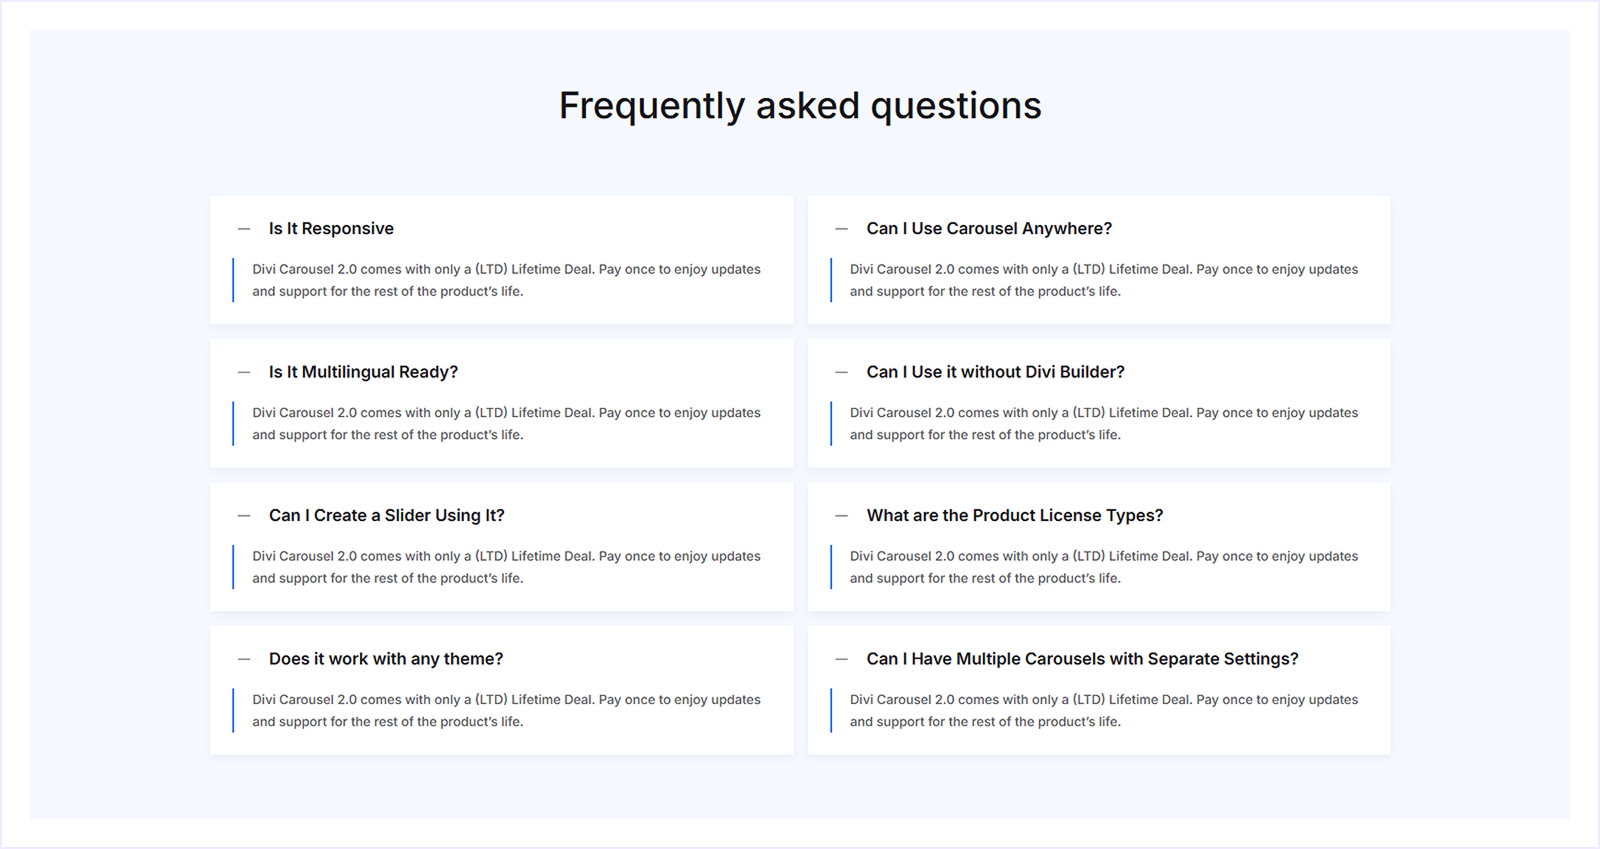Select the "Can I Have Multiple Carousels with Separate Settings?" heading
1600x849 pixels.
(x=1082, y=659)
